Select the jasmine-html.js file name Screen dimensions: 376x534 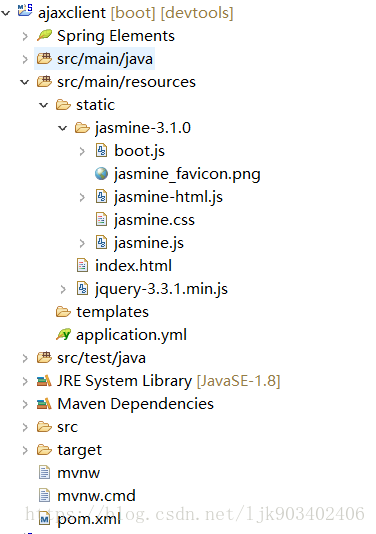tap(168, 197)
